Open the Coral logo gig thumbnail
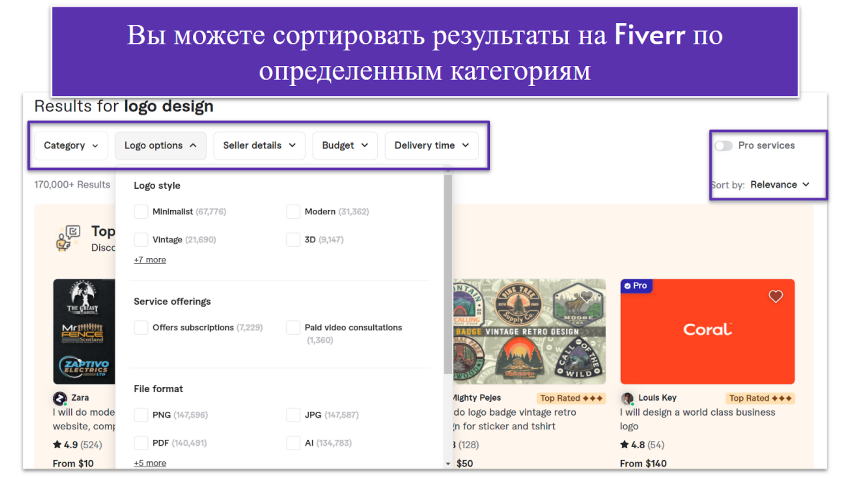This screenshot has height=478, width=850. pyautogui.click(x=707, y=331)
